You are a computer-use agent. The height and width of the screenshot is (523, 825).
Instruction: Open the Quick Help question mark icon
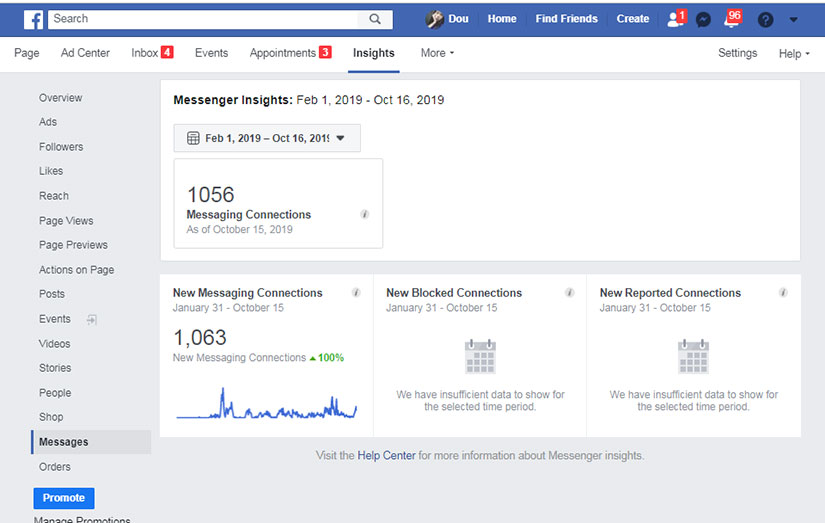click(x=766, y=19)
